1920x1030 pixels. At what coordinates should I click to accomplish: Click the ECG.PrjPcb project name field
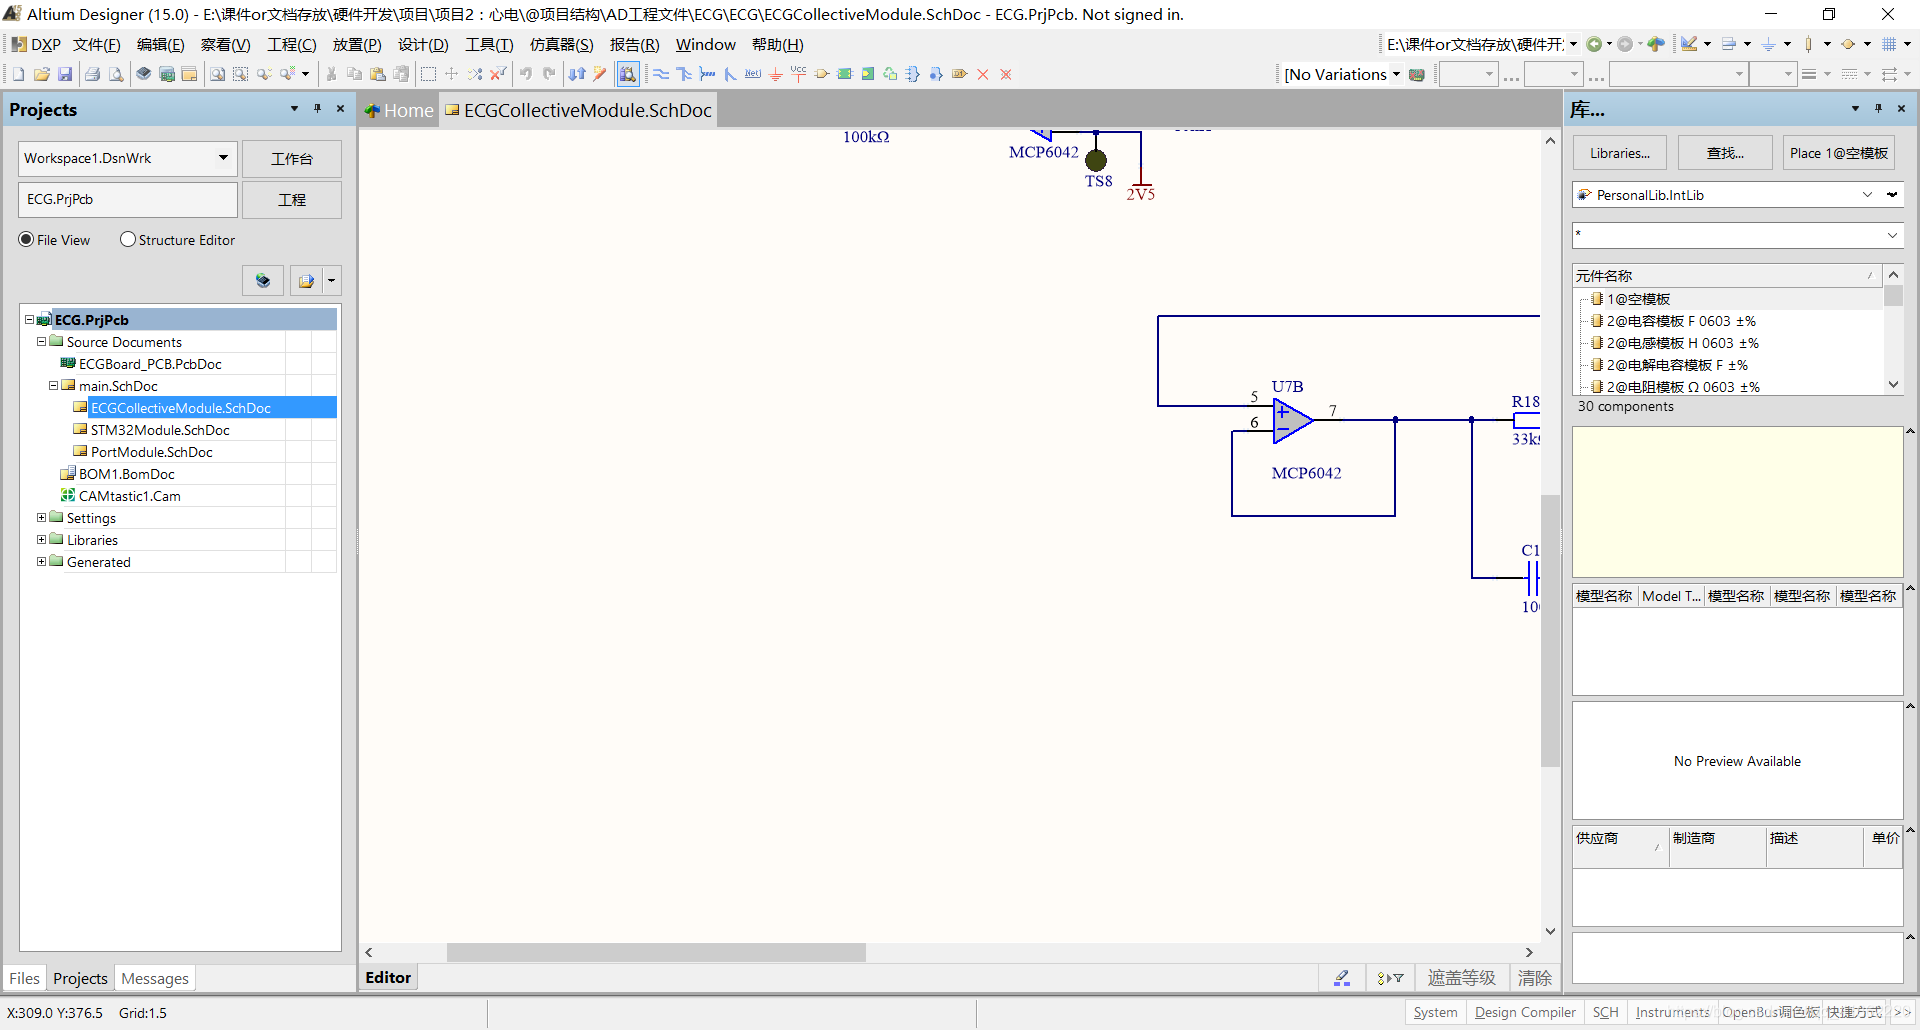click(x=128, y=199)
